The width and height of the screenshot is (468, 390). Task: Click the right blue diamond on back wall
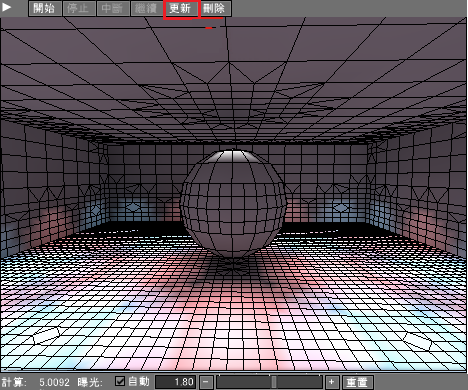(x=341, y=208)
